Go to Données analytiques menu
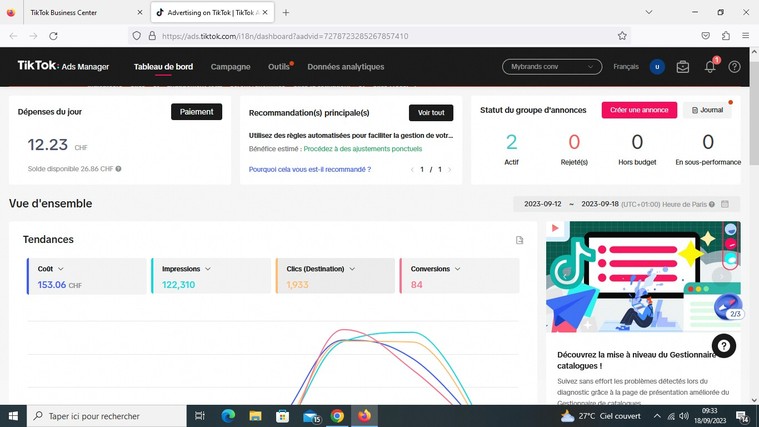 (345, 67)
